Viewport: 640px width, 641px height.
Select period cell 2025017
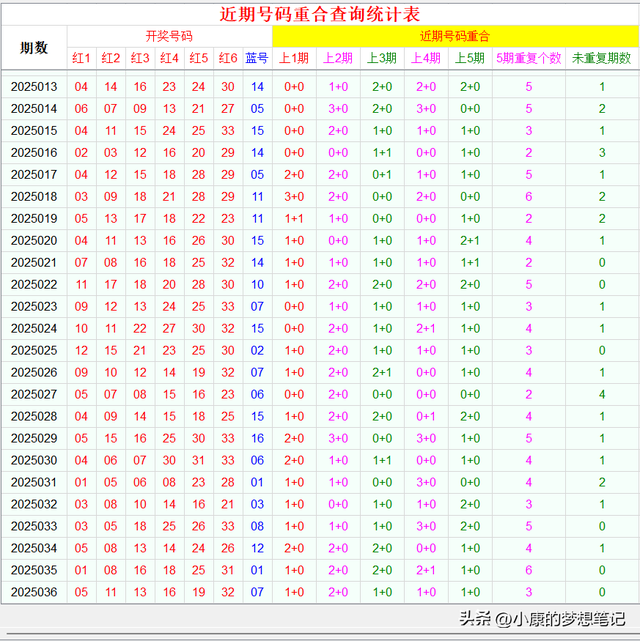[34, 175]
